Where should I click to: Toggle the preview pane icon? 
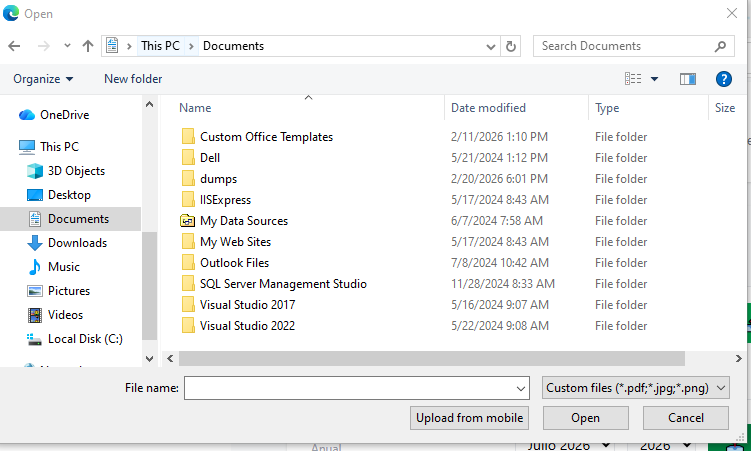tap(688, 79)
